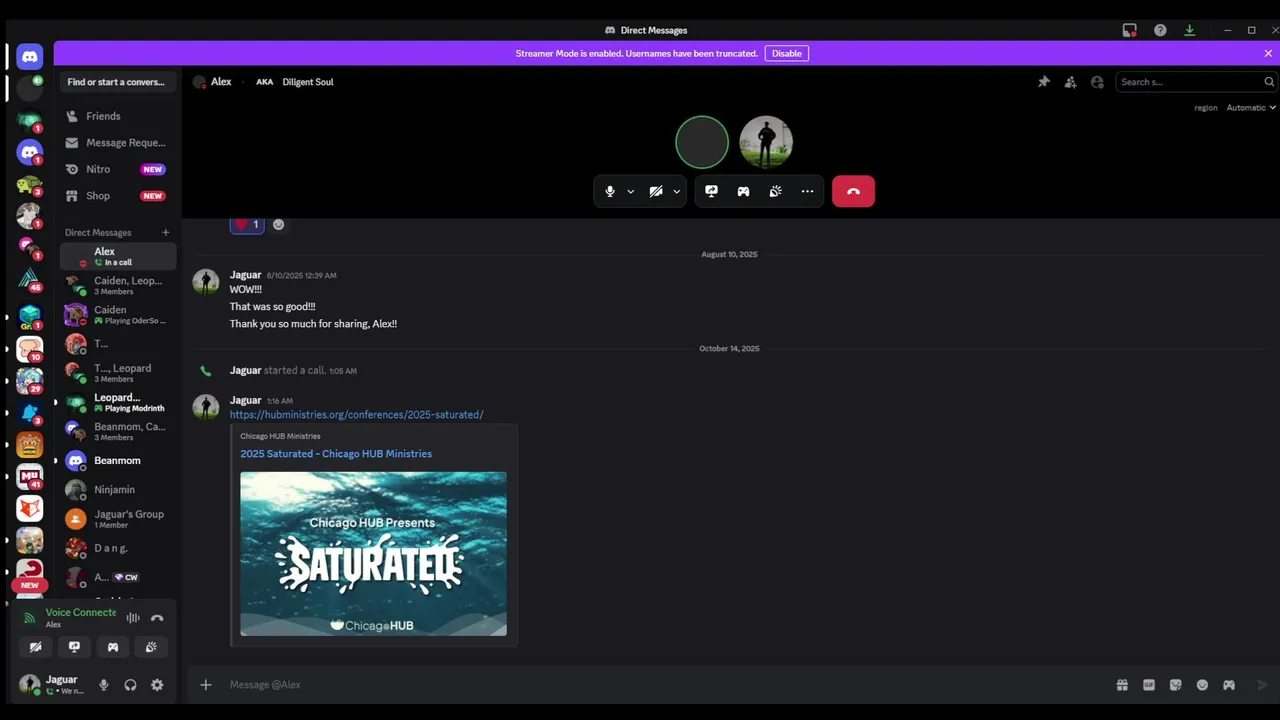Viewport: 1280px width, 720px height.
Task: Open Jaguar user status panel
Action: pyautogui.click(x=55, y=685)
